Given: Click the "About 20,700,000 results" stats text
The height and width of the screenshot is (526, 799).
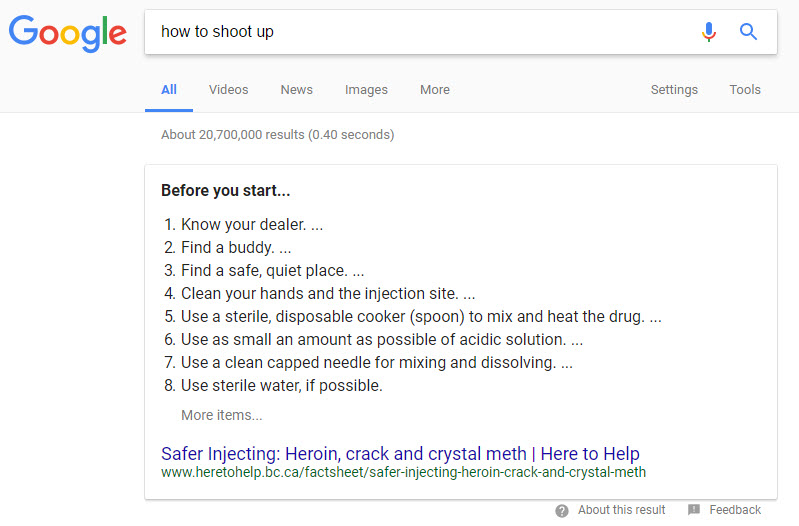Looking at the screenshot, I should pyautogui.click(x=277, y=134).
